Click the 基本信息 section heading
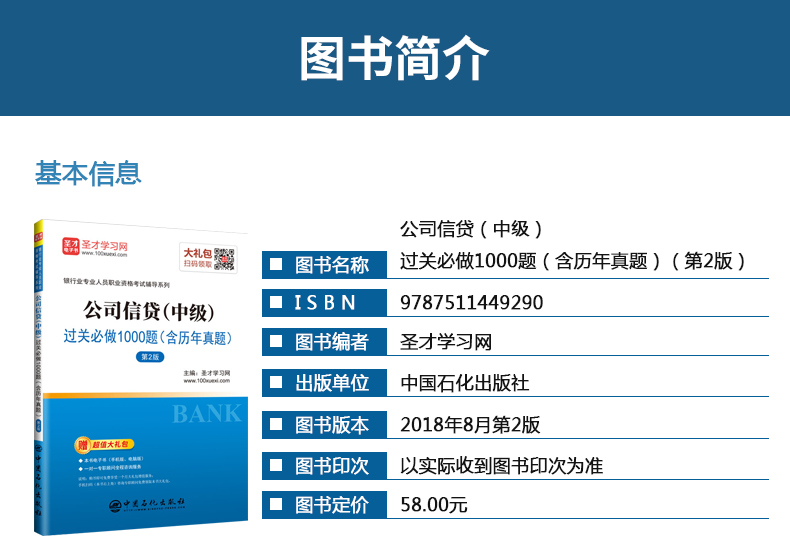 click(88, 173)
